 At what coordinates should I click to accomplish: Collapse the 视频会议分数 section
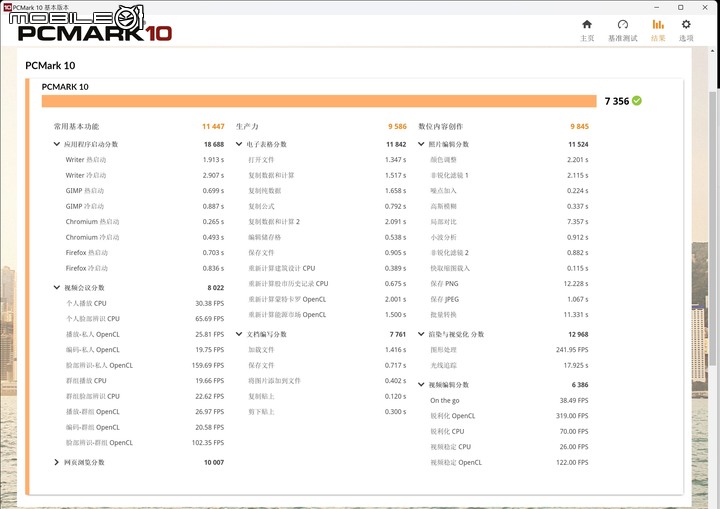click(x=56, y=288)
